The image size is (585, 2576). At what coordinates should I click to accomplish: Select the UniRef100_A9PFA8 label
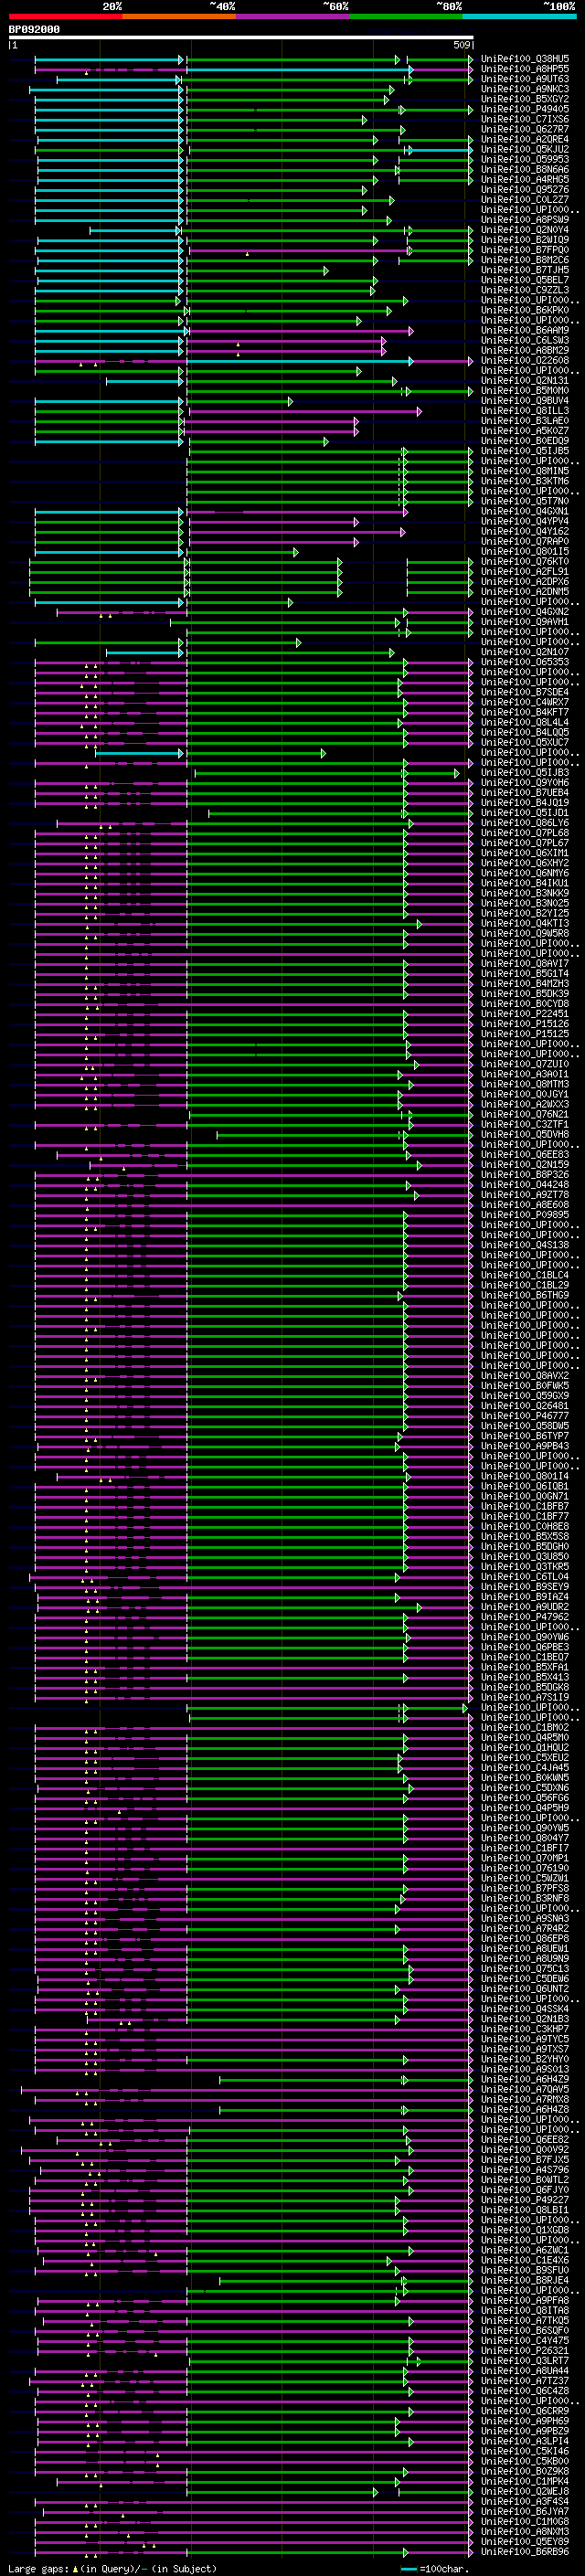point(525,2300)
